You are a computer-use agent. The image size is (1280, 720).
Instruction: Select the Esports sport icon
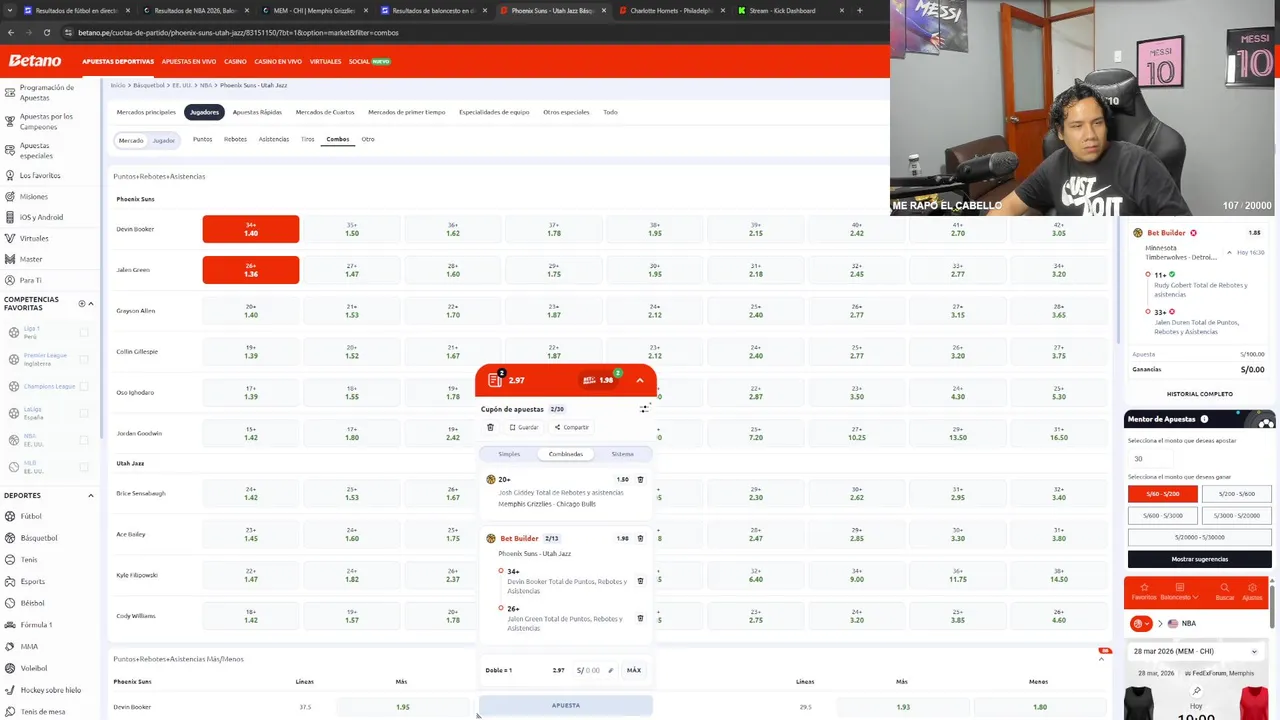(10, 581)
